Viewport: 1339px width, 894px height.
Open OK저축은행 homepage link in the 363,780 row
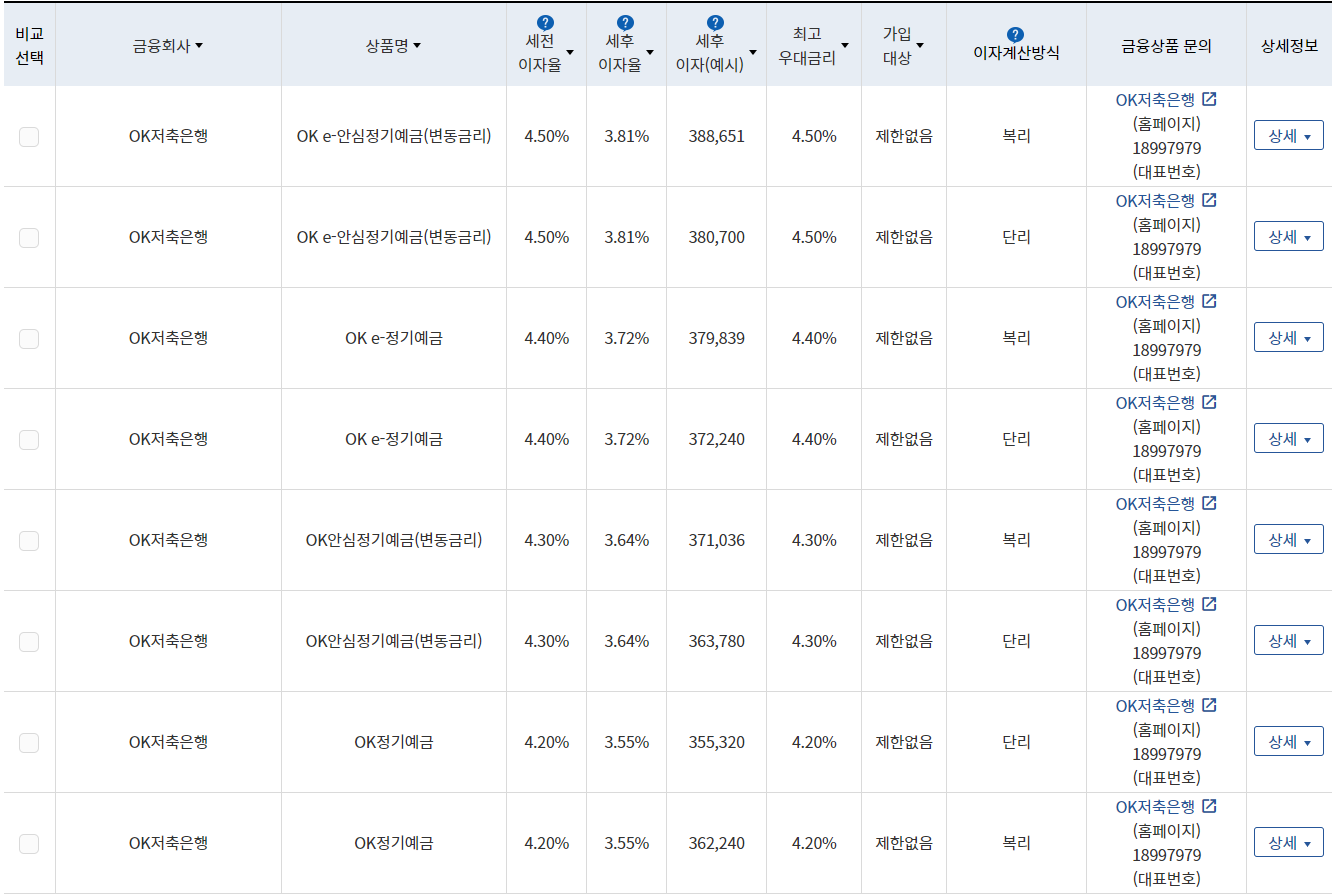1166,604
